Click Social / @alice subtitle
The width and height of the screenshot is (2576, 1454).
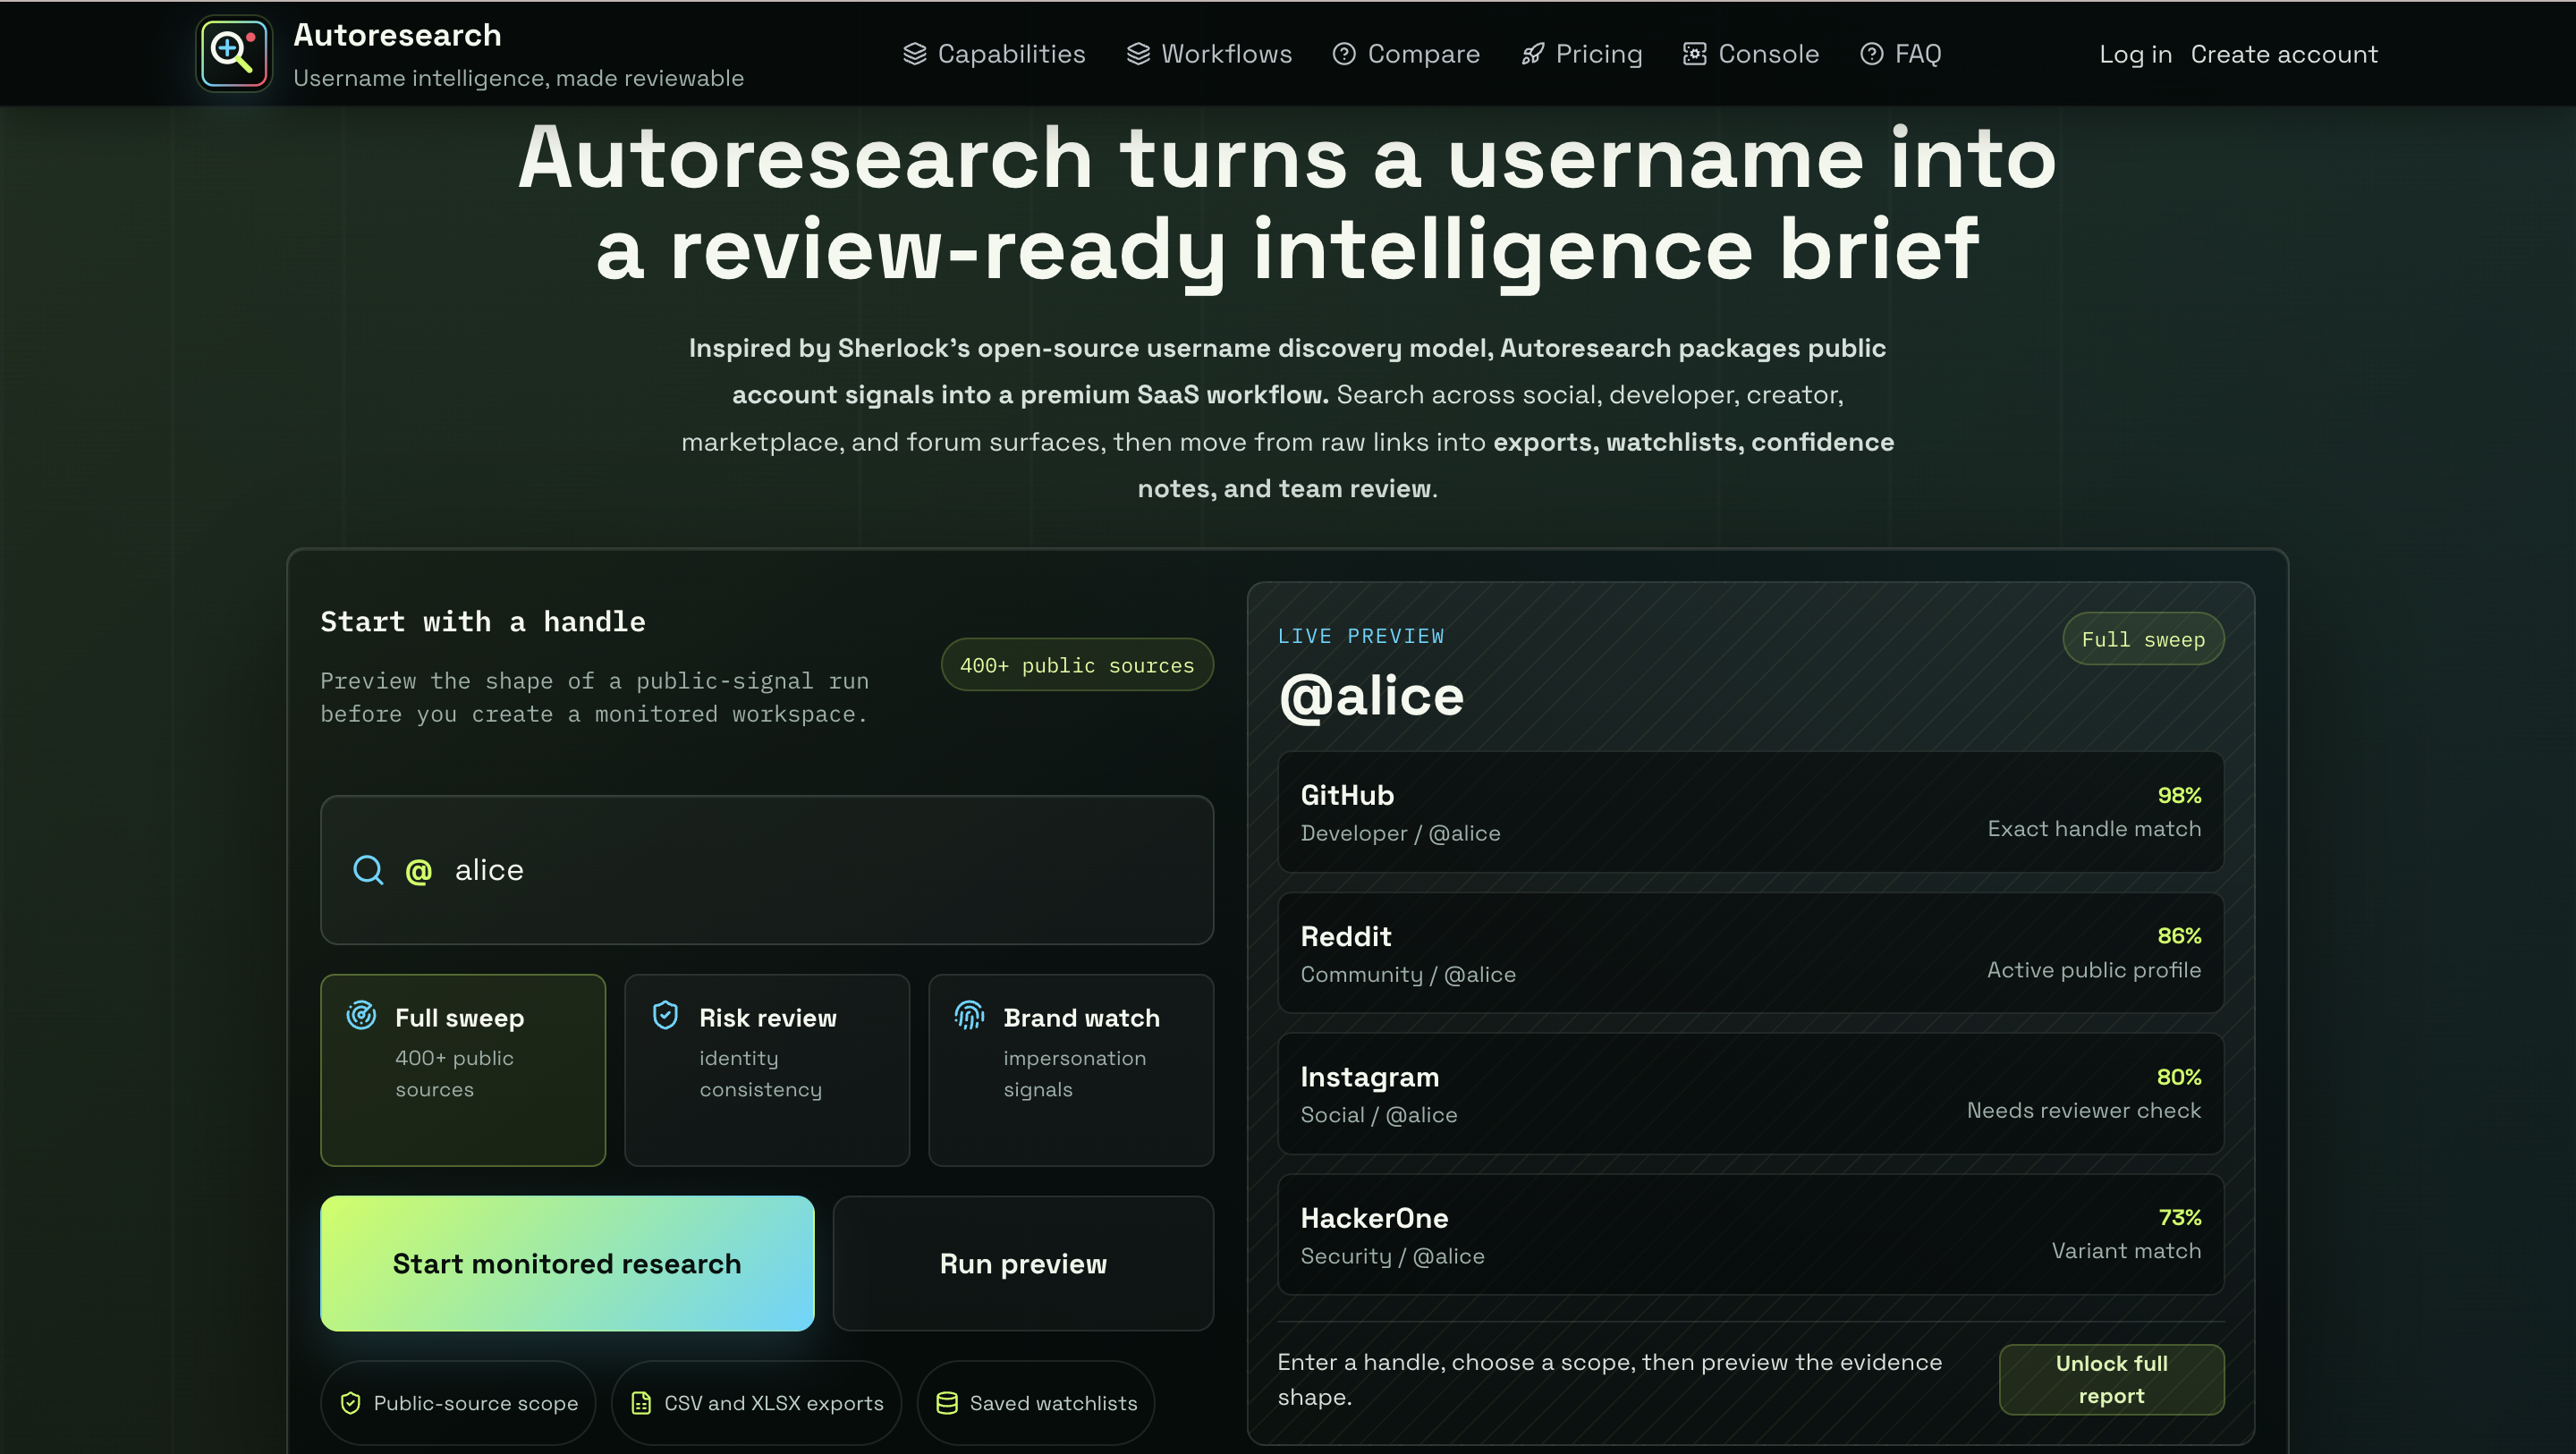[1379, 1115]
